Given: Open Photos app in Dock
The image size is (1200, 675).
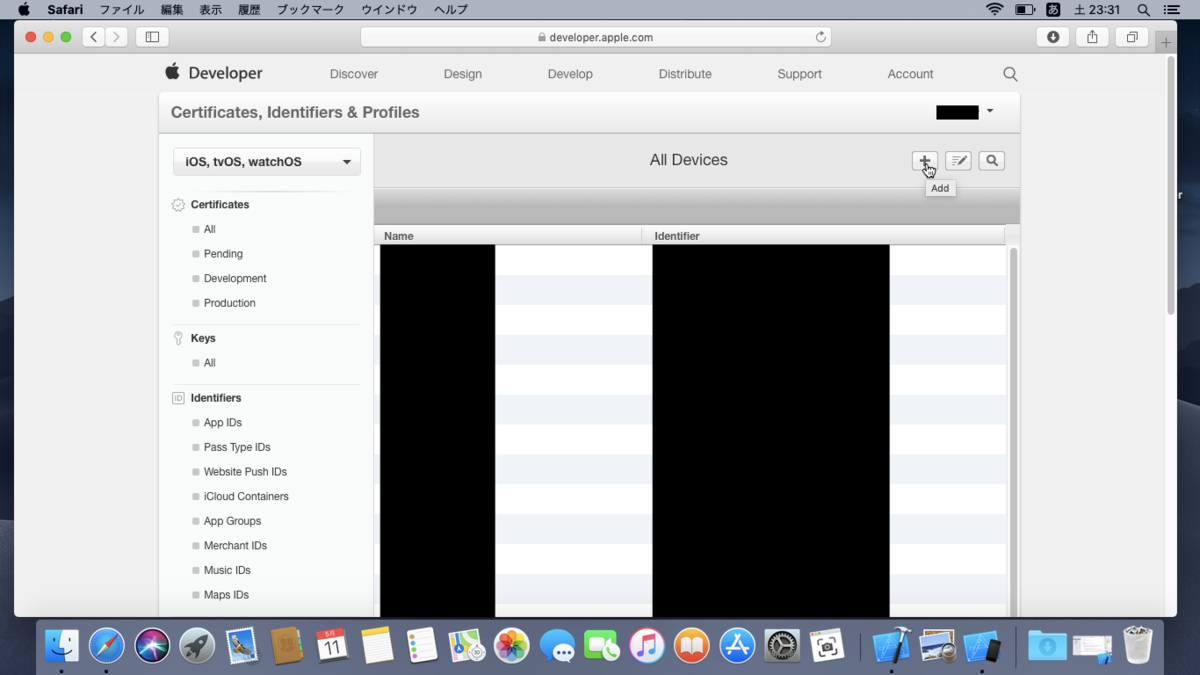Looking at the screenshot, I should (512, 646).
